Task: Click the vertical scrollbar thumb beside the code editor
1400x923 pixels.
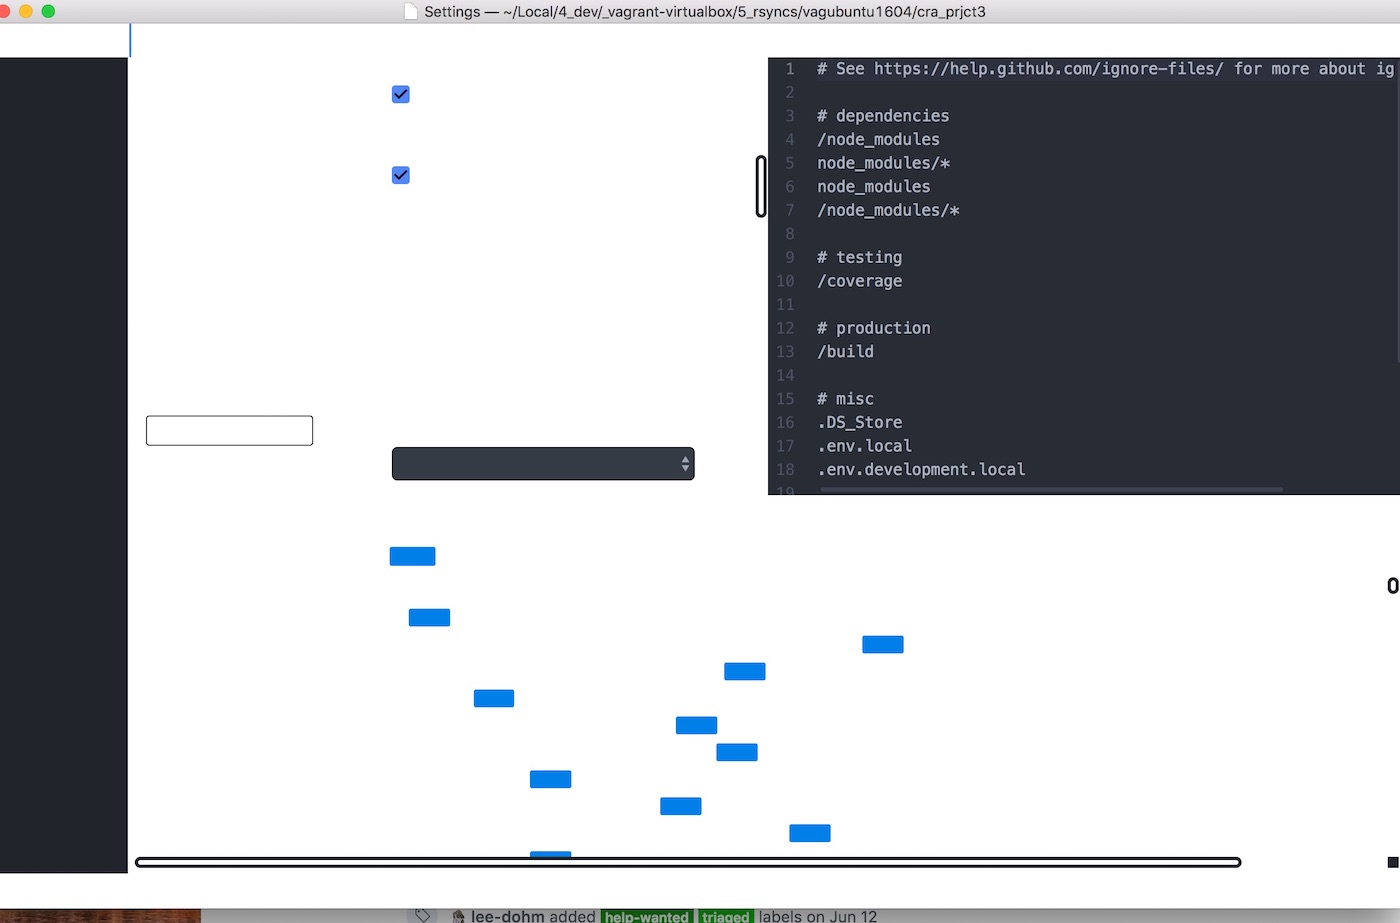Action: pyautogui.click(x=761, y=186)
